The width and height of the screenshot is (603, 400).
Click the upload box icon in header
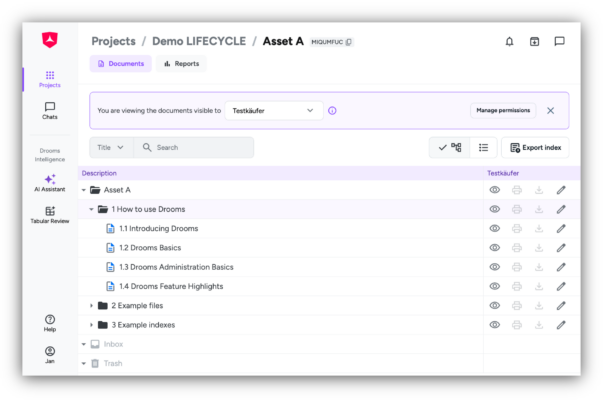click(x=535, y=42)
